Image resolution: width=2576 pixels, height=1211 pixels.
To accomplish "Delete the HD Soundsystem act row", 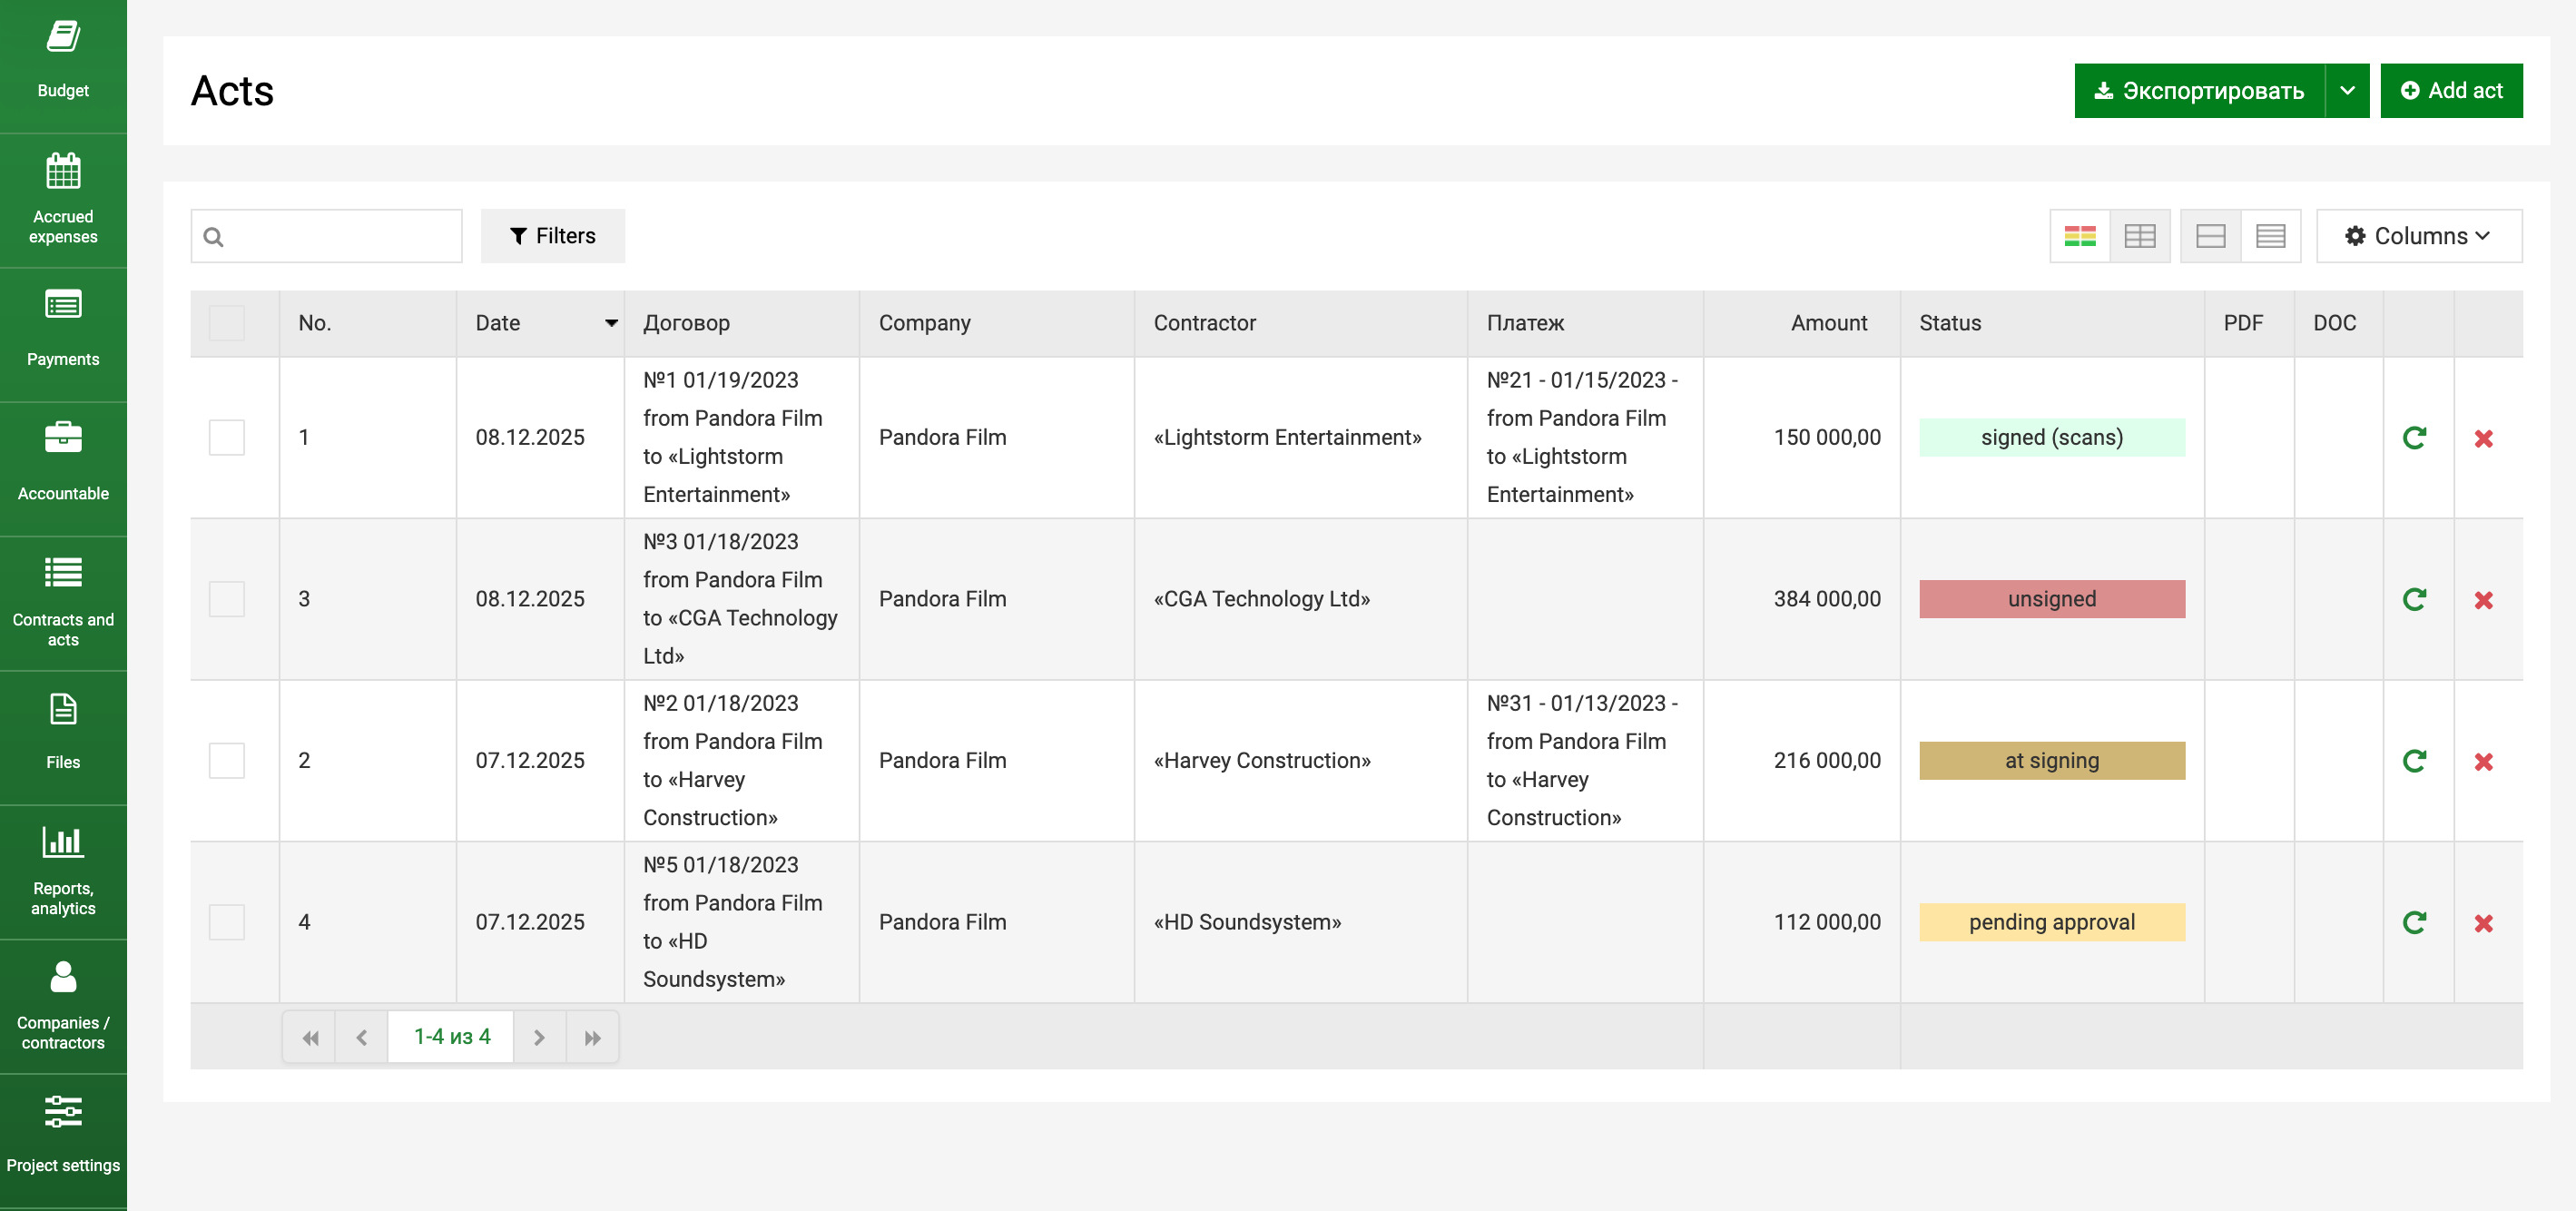I will pyautogui.click(x=2483, y=923).
